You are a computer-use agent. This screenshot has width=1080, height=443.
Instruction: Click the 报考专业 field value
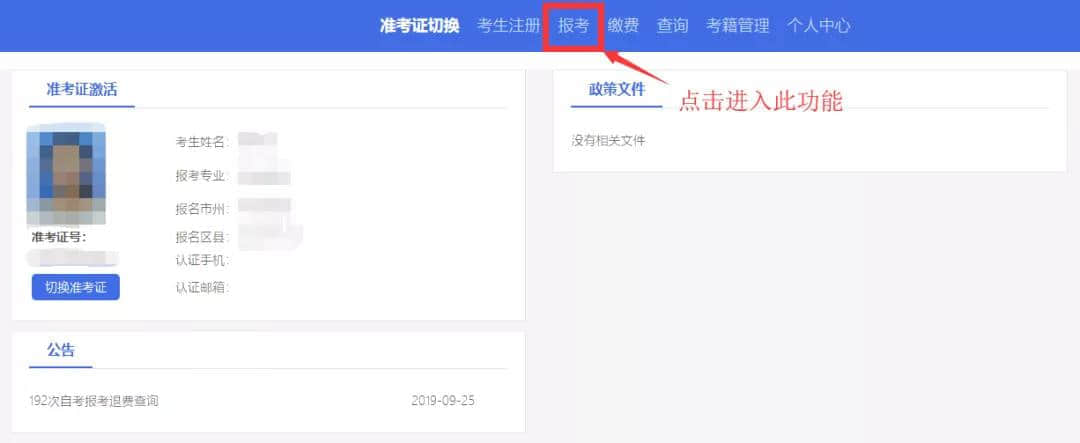tap(264, 177)
